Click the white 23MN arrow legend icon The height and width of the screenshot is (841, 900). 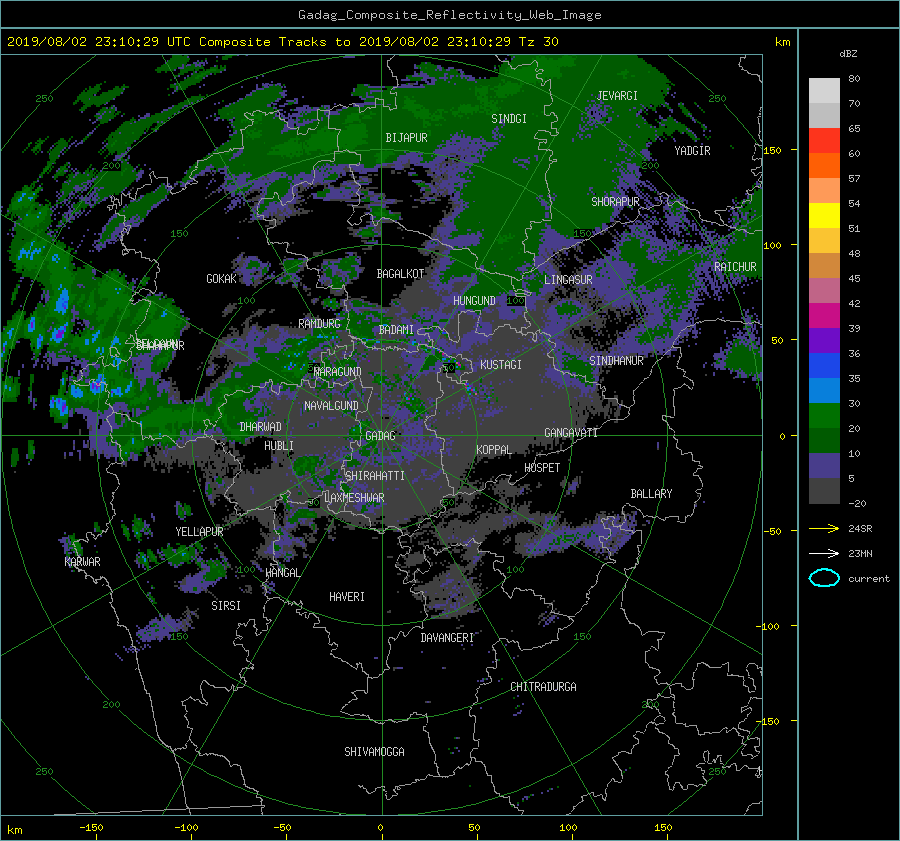pyautogui.click(x=824, y=553)
